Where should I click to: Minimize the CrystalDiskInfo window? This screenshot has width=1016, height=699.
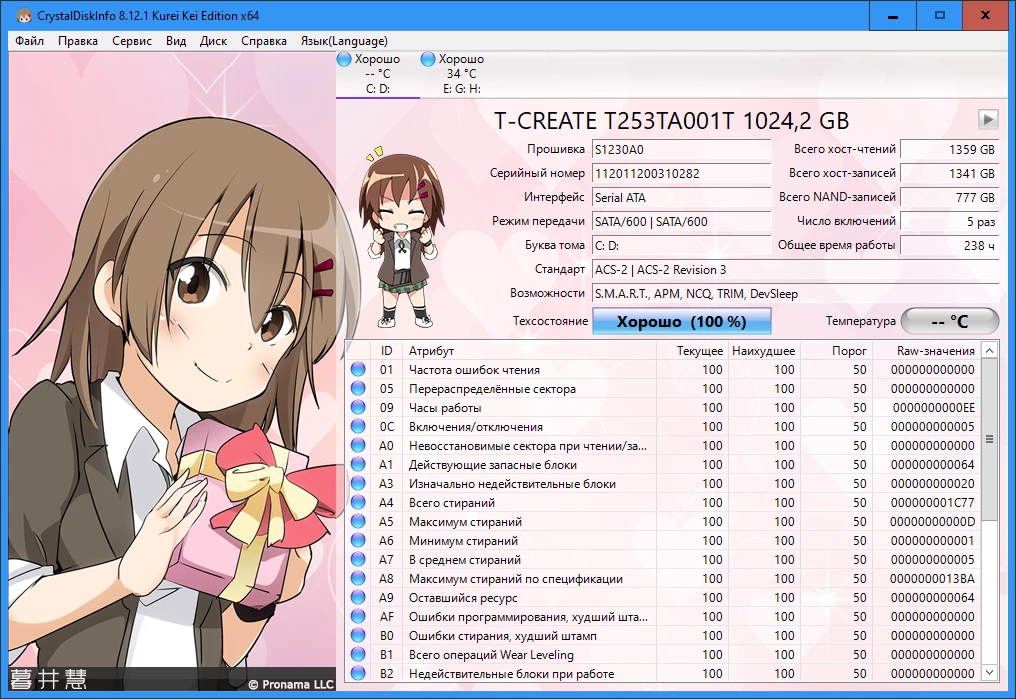tap(893, 15)
